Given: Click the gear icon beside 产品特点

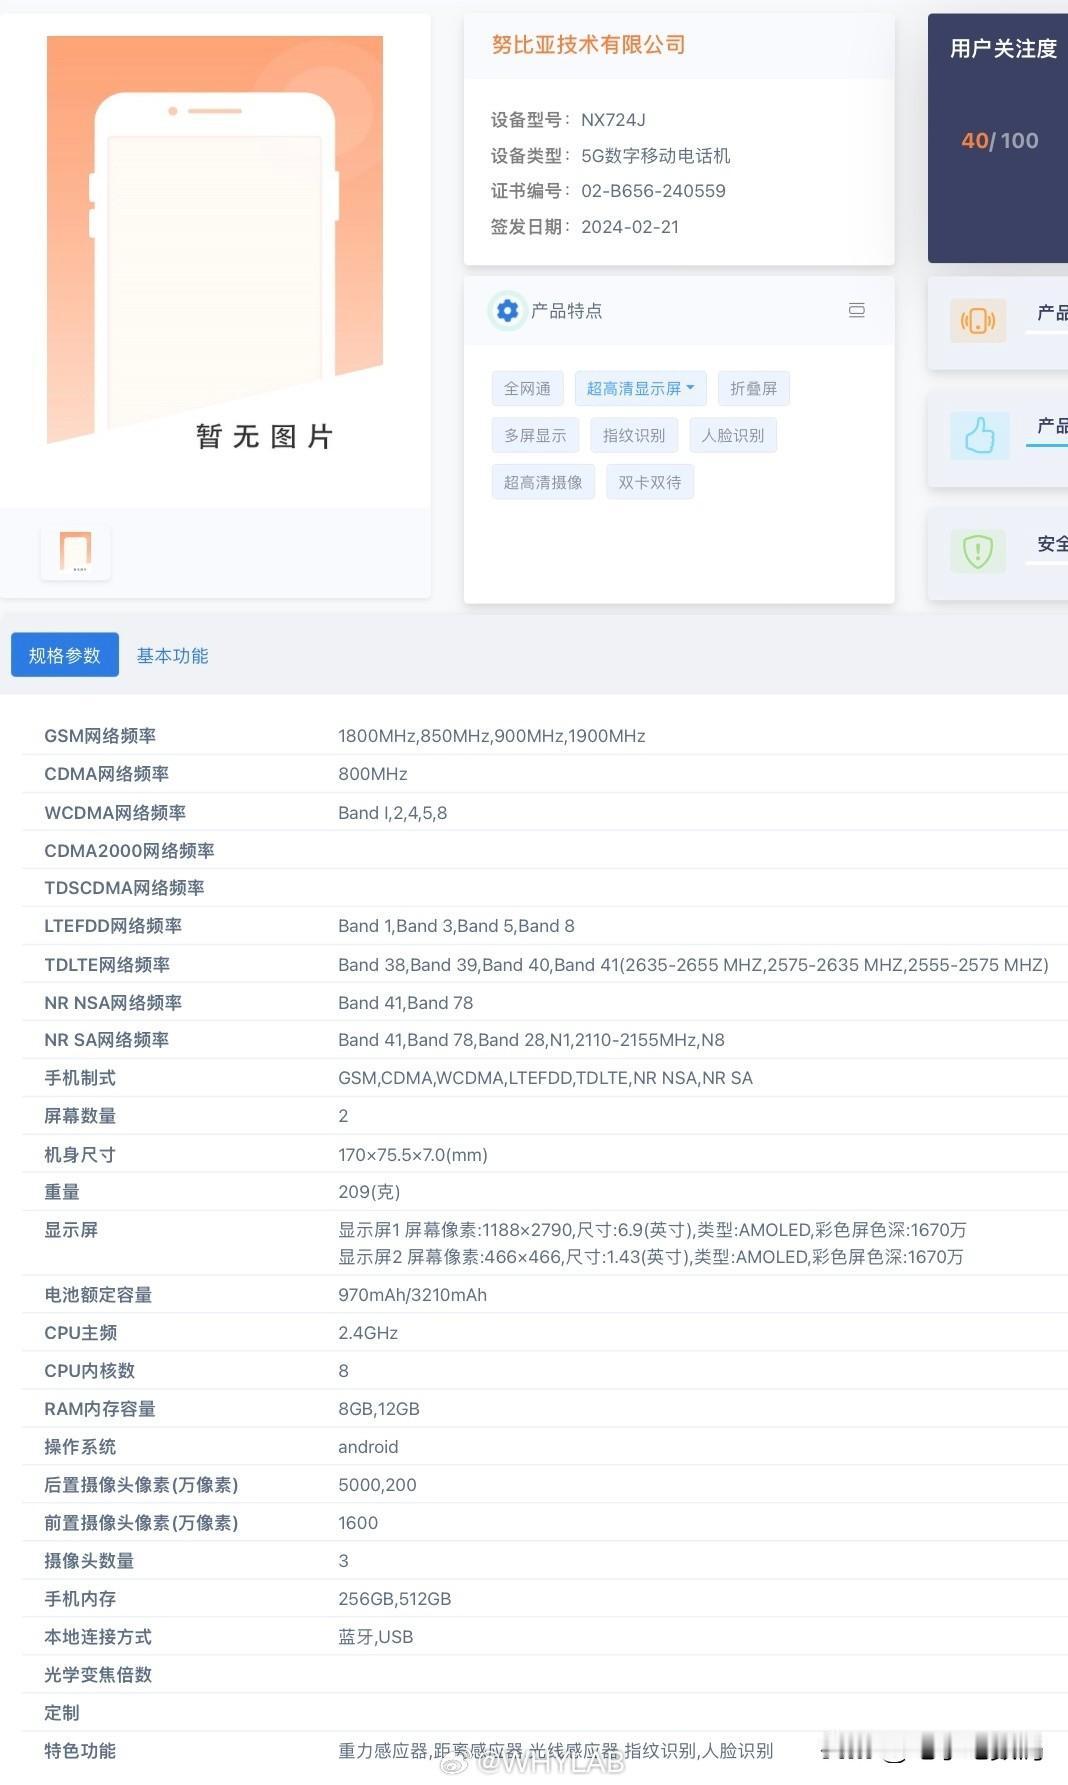Looking at the screenshot, I should click(x=507, y=311).
